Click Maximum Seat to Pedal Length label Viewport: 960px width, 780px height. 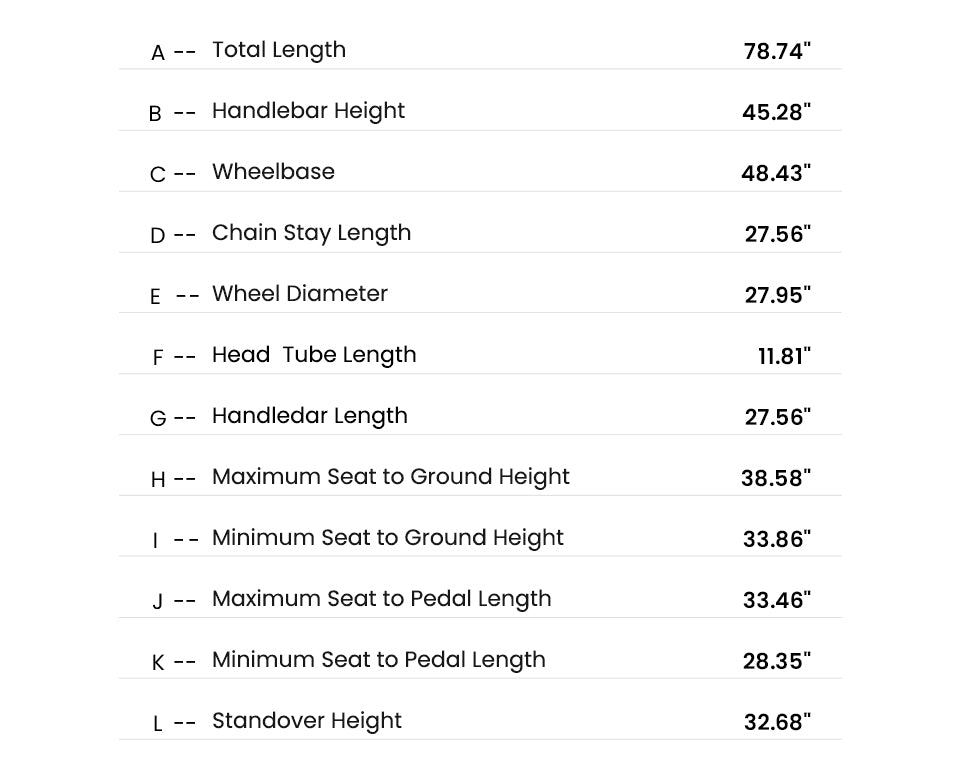(x=381, y=599)
